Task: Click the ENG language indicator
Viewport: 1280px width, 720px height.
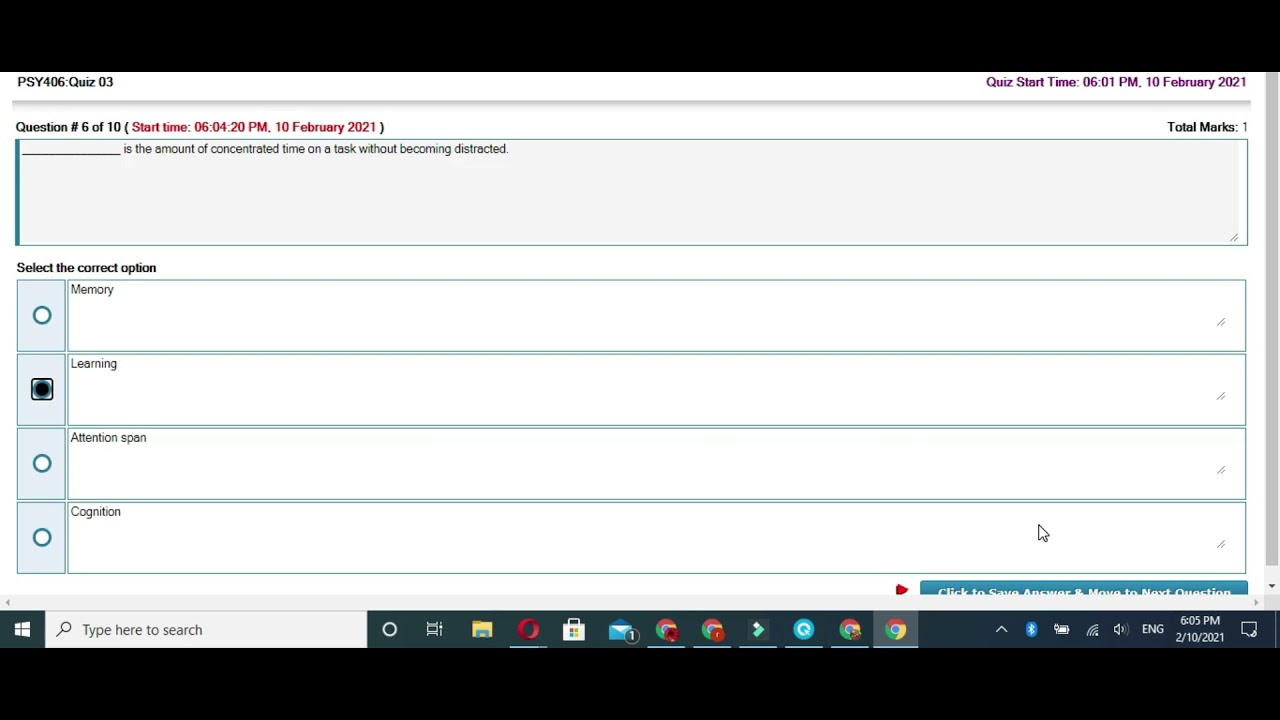Action: [x=1153, y=630]
